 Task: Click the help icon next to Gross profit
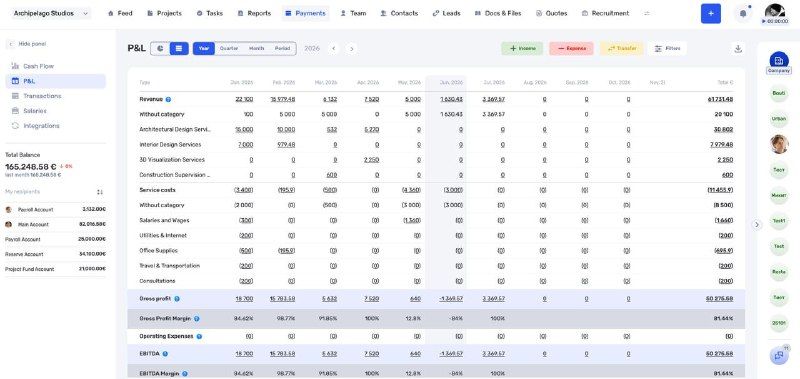[177, 299]
